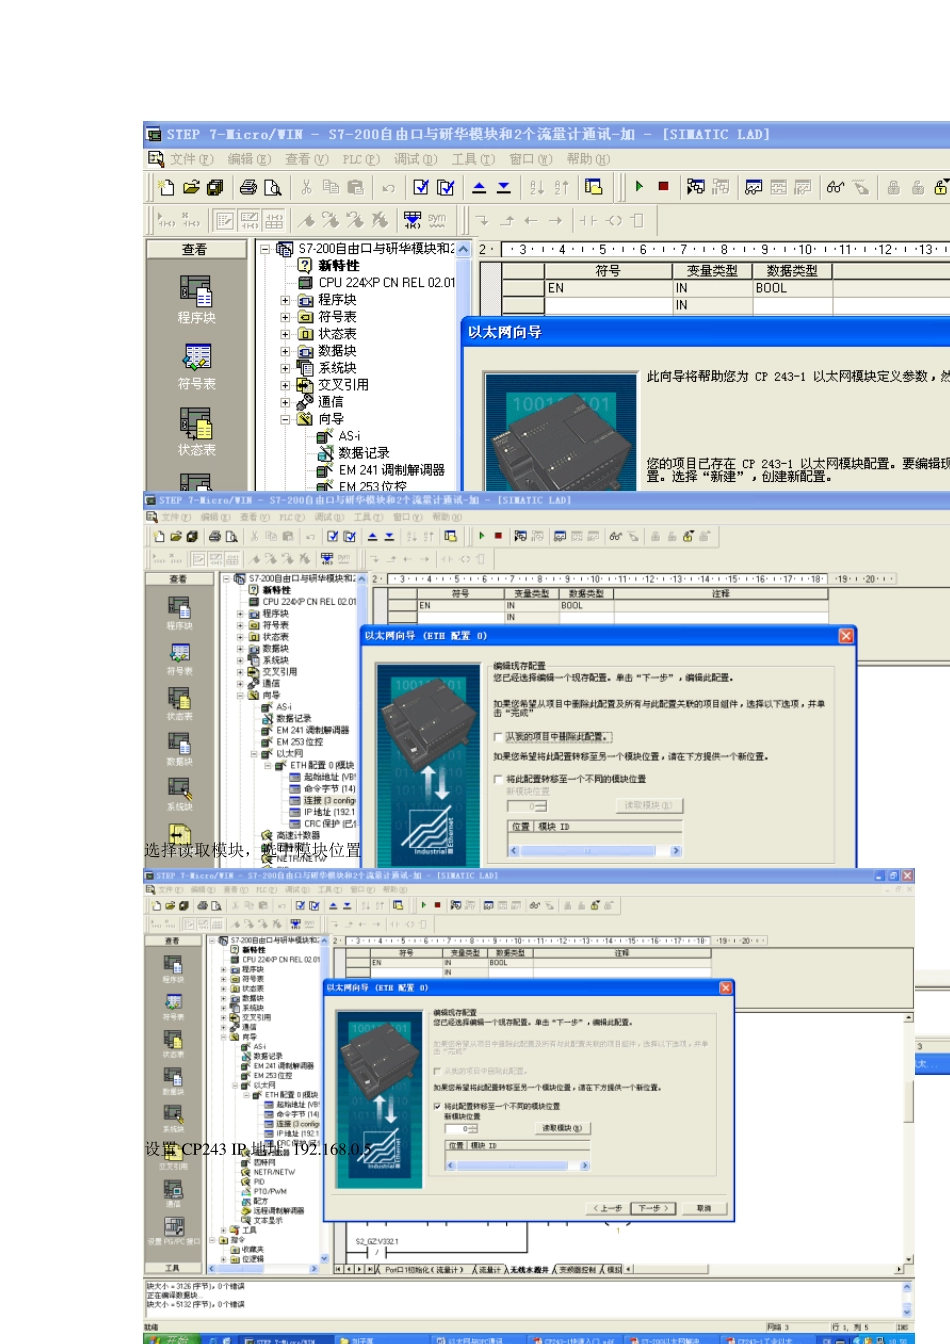Image resolution: width=950 pixels, height=1344 pixels.
Task: Click 下一步 button in bottom screenshot dialog
Action: [653, 1208]
